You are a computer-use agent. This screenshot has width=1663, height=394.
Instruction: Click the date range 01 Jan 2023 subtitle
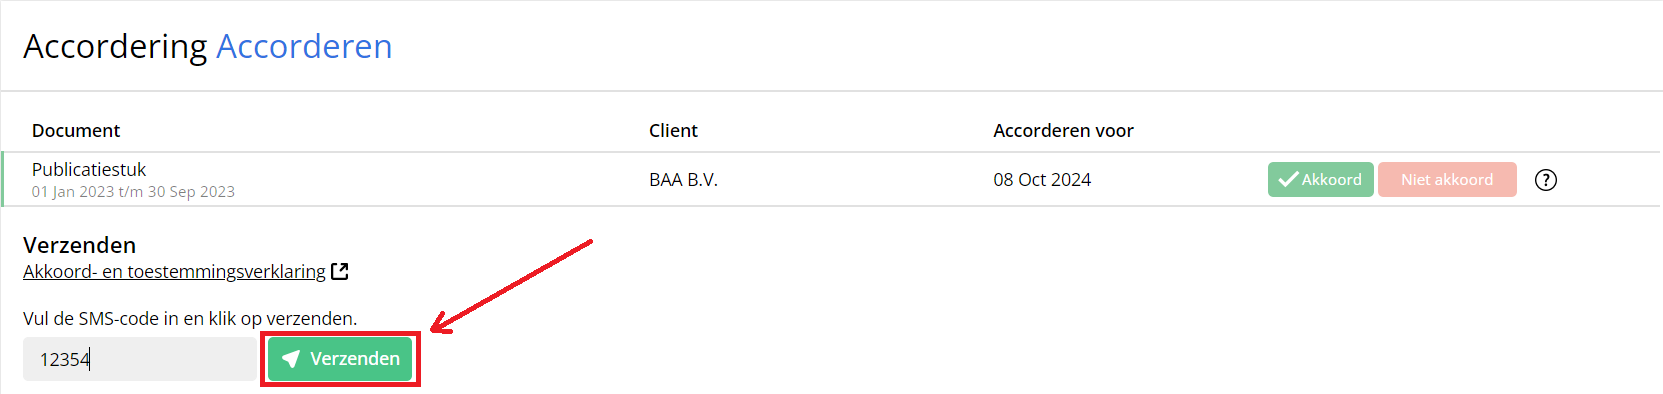tap(133, 192)
